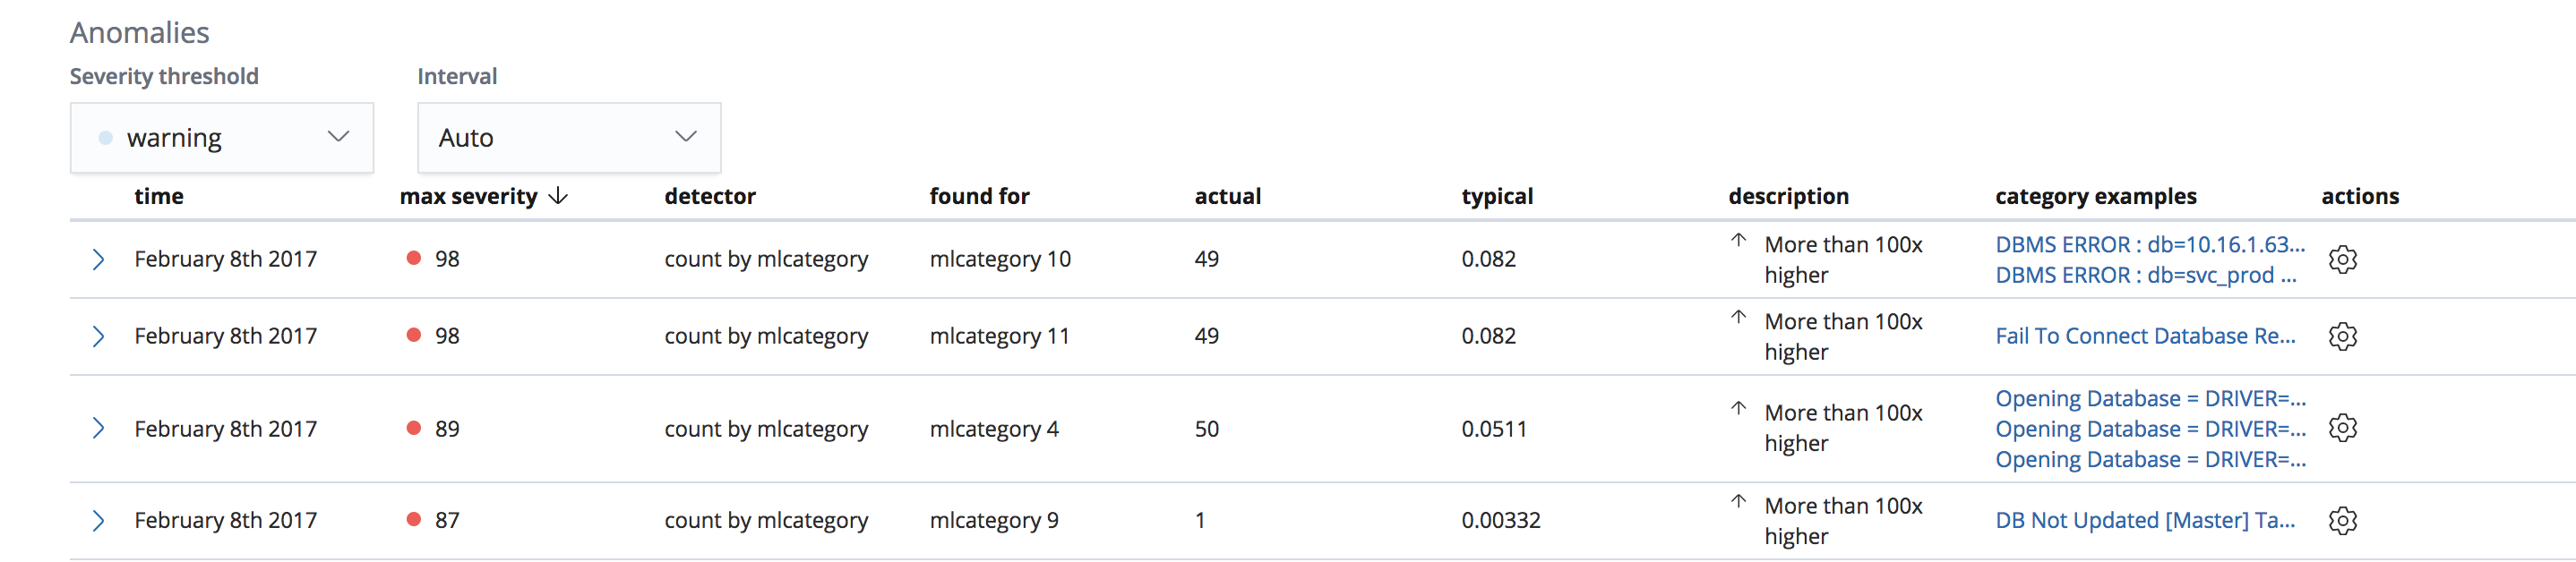Open the actions gear for mlcategory 9 row
This screenshot has width=2576, height=562.
pos(2344,519)
